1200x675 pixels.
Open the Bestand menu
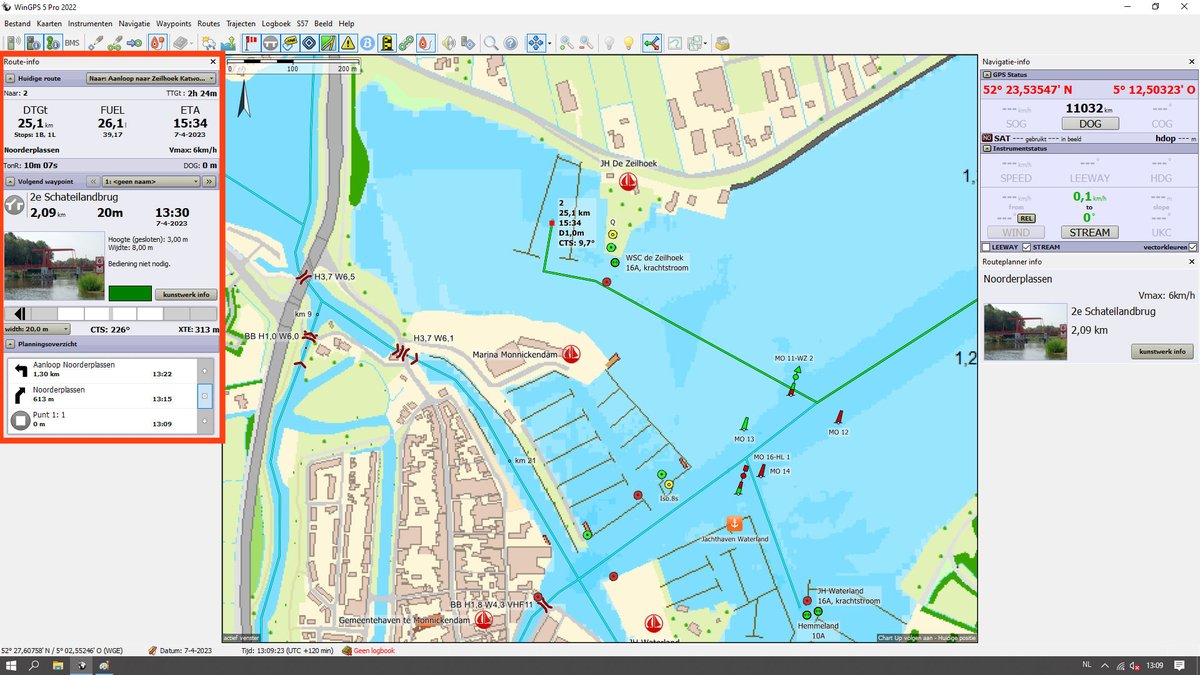pyautogui.click(x=17, y=23)
